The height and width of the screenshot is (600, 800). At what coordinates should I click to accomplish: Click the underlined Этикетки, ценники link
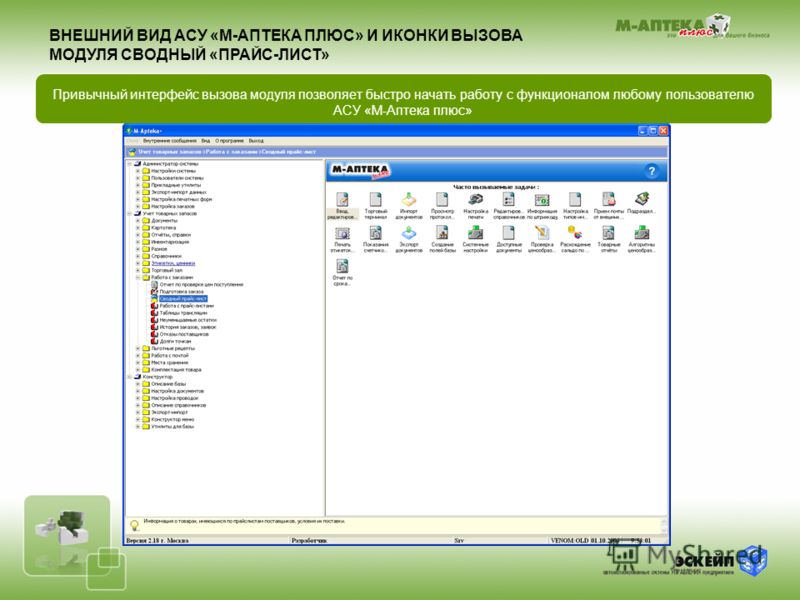click(x=173, y=263)
